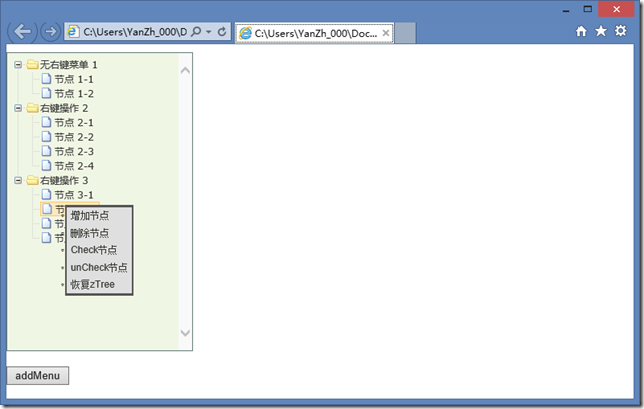Select tree node 节点 1-2
The image size is (644, 409).
74,94
